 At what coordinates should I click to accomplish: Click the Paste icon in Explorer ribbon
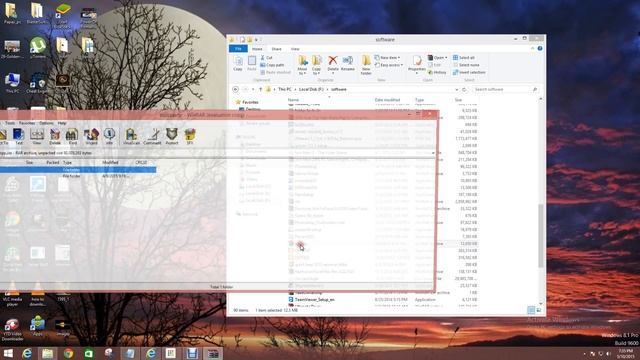point(252,64)
